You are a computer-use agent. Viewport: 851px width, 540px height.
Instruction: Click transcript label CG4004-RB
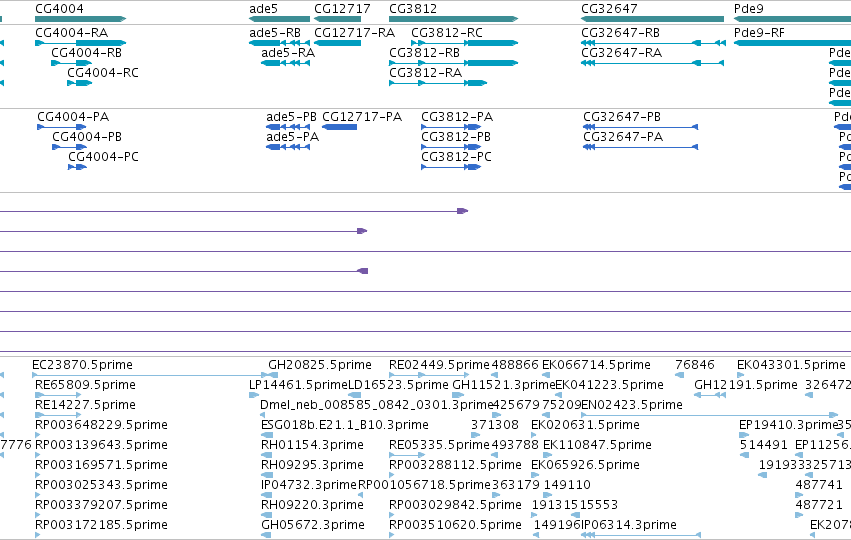click(86, 53)
